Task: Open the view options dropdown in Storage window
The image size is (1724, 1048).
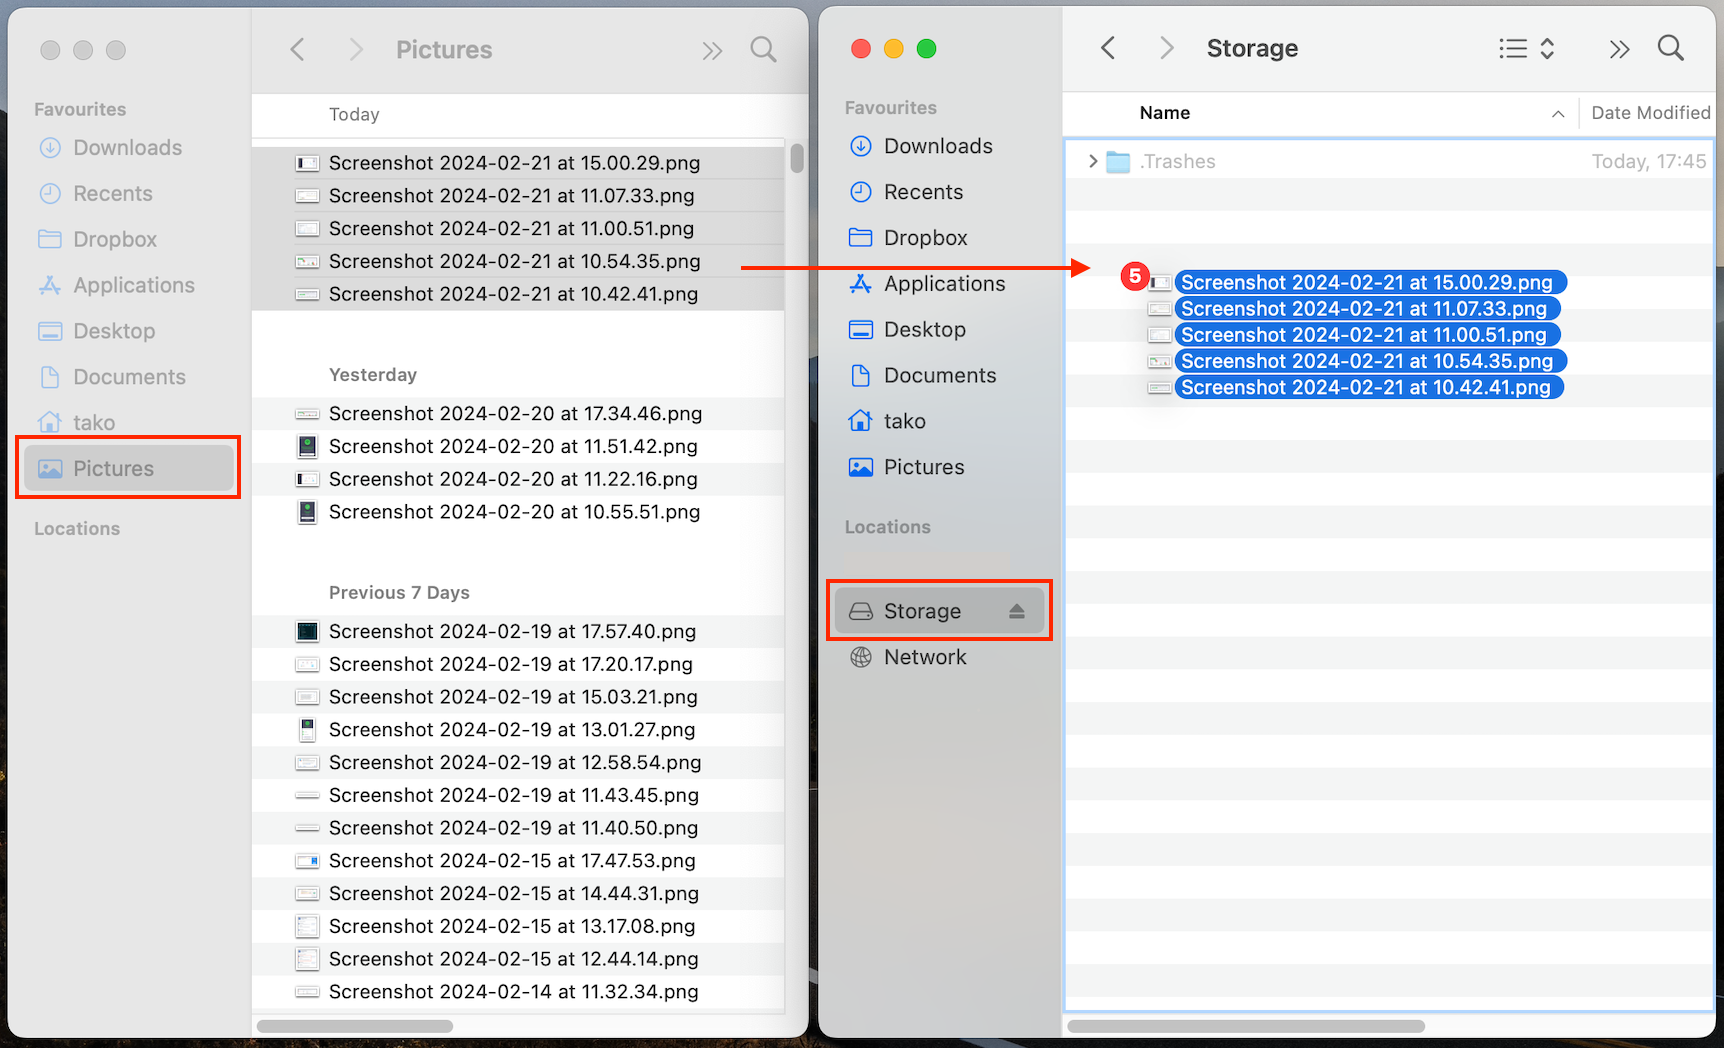Action: click(x=1524, y=48)
